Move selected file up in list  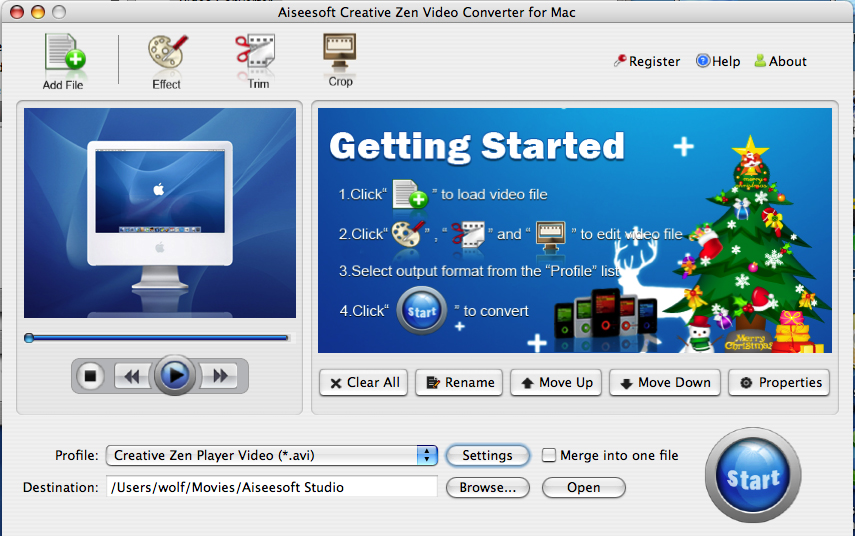(x=555, y=383)
